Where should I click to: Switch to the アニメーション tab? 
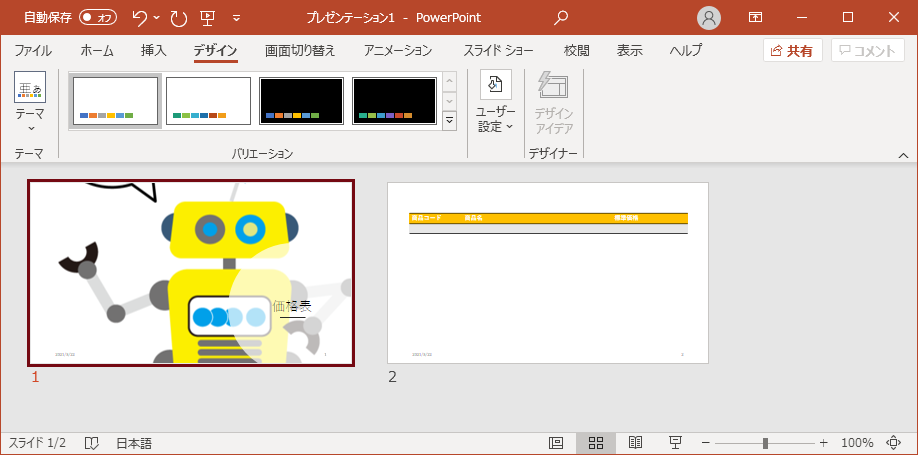point(398,50)
